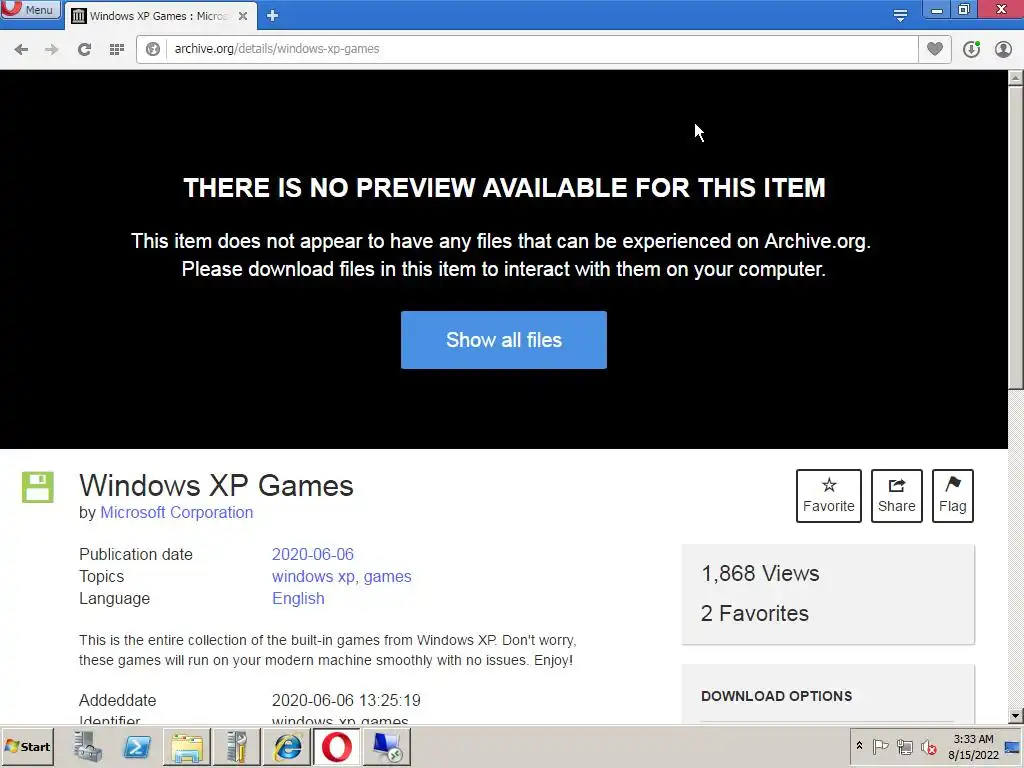Click the Favorite star button
Image resolution: width=1024 pixels, height=768 pixels.
coord(829,496)
